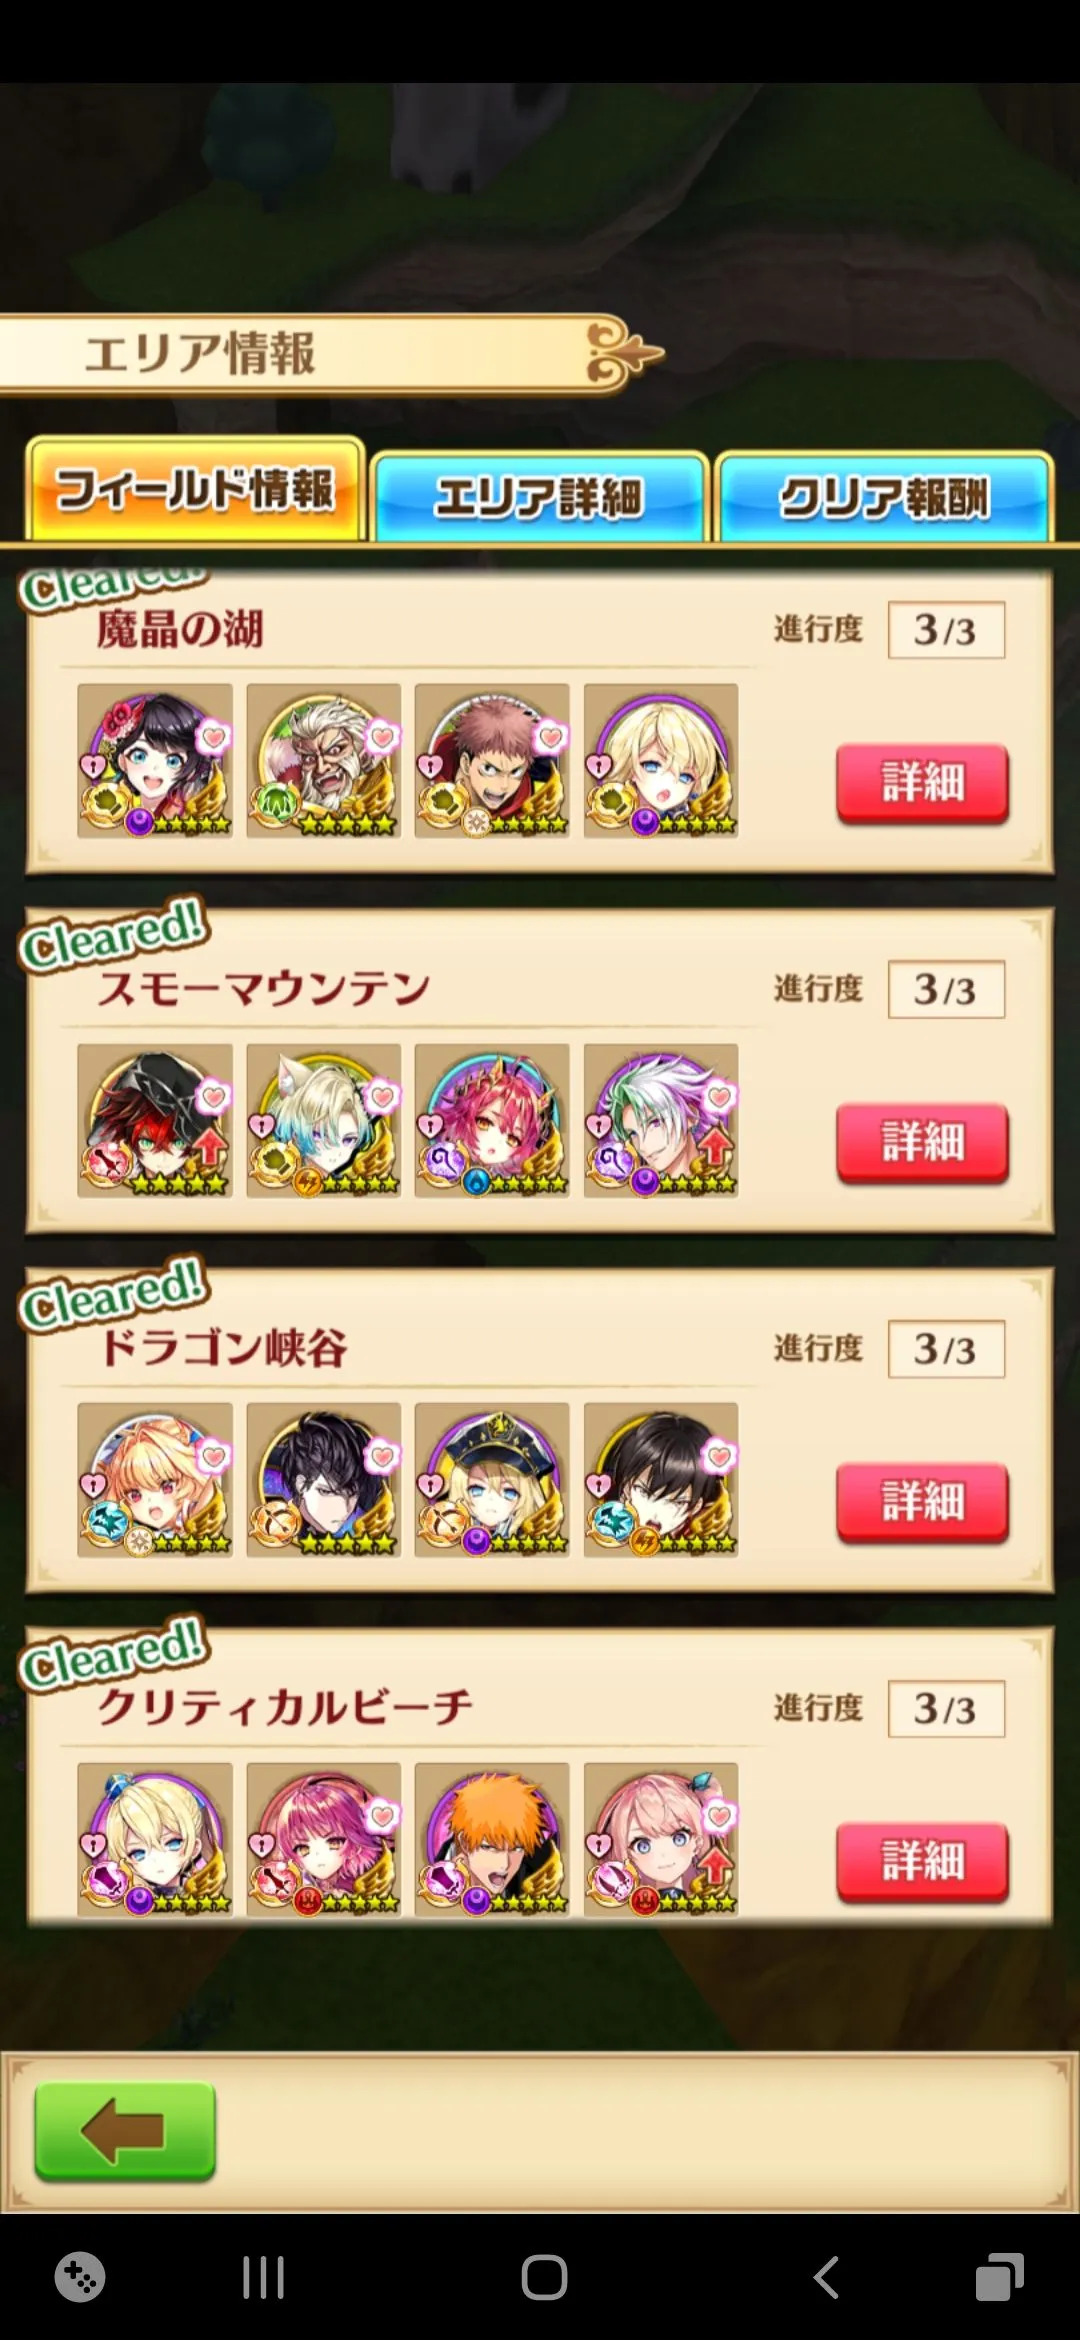The width and height of the screenshot is (1080, 2340).
Task: Tap the orange spiky-haired character in クリティカルビーチ
Action: [492, 1840]
